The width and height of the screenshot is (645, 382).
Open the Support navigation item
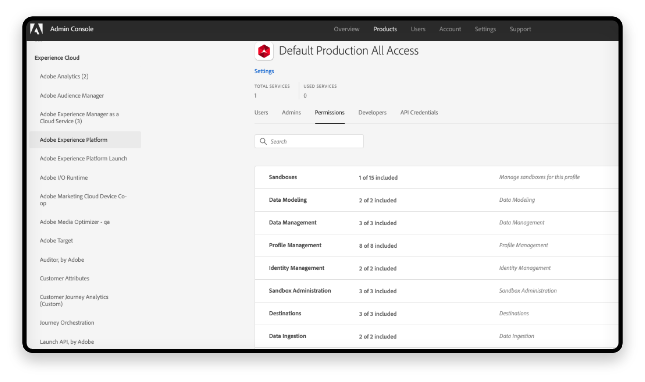(x=520, y=29)
